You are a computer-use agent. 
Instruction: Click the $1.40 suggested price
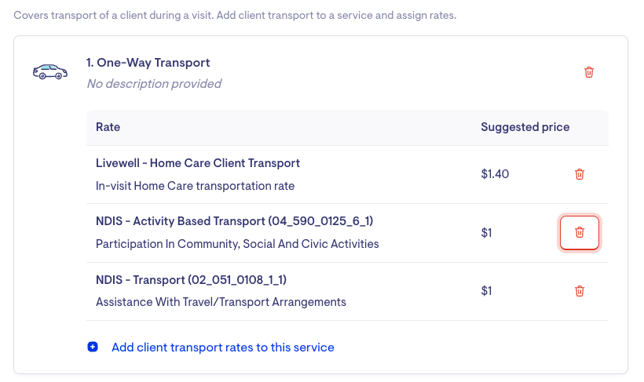(x=495, y=174)
